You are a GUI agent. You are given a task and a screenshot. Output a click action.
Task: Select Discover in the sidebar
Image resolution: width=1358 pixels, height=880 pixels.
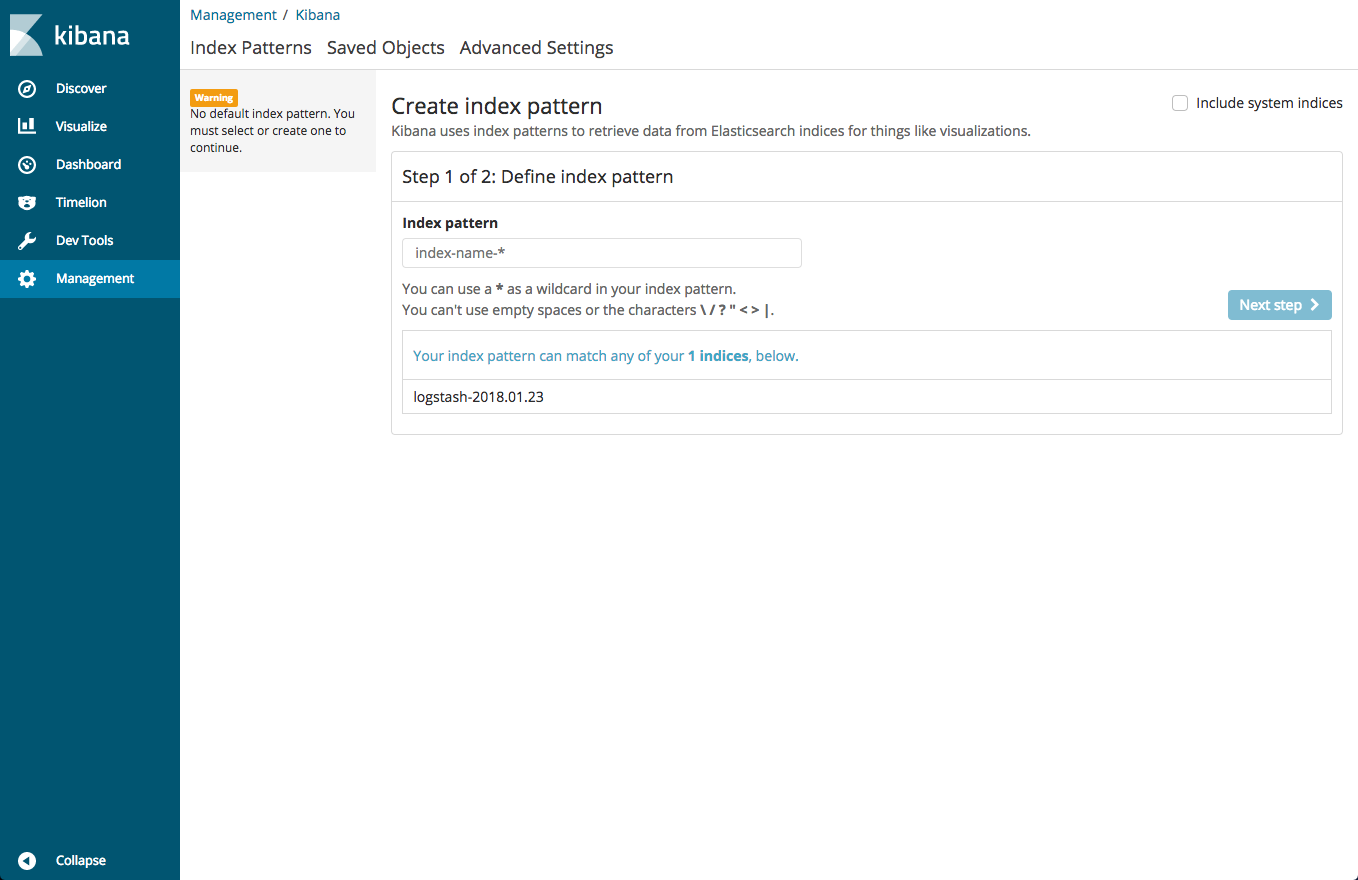coord(81,89)
